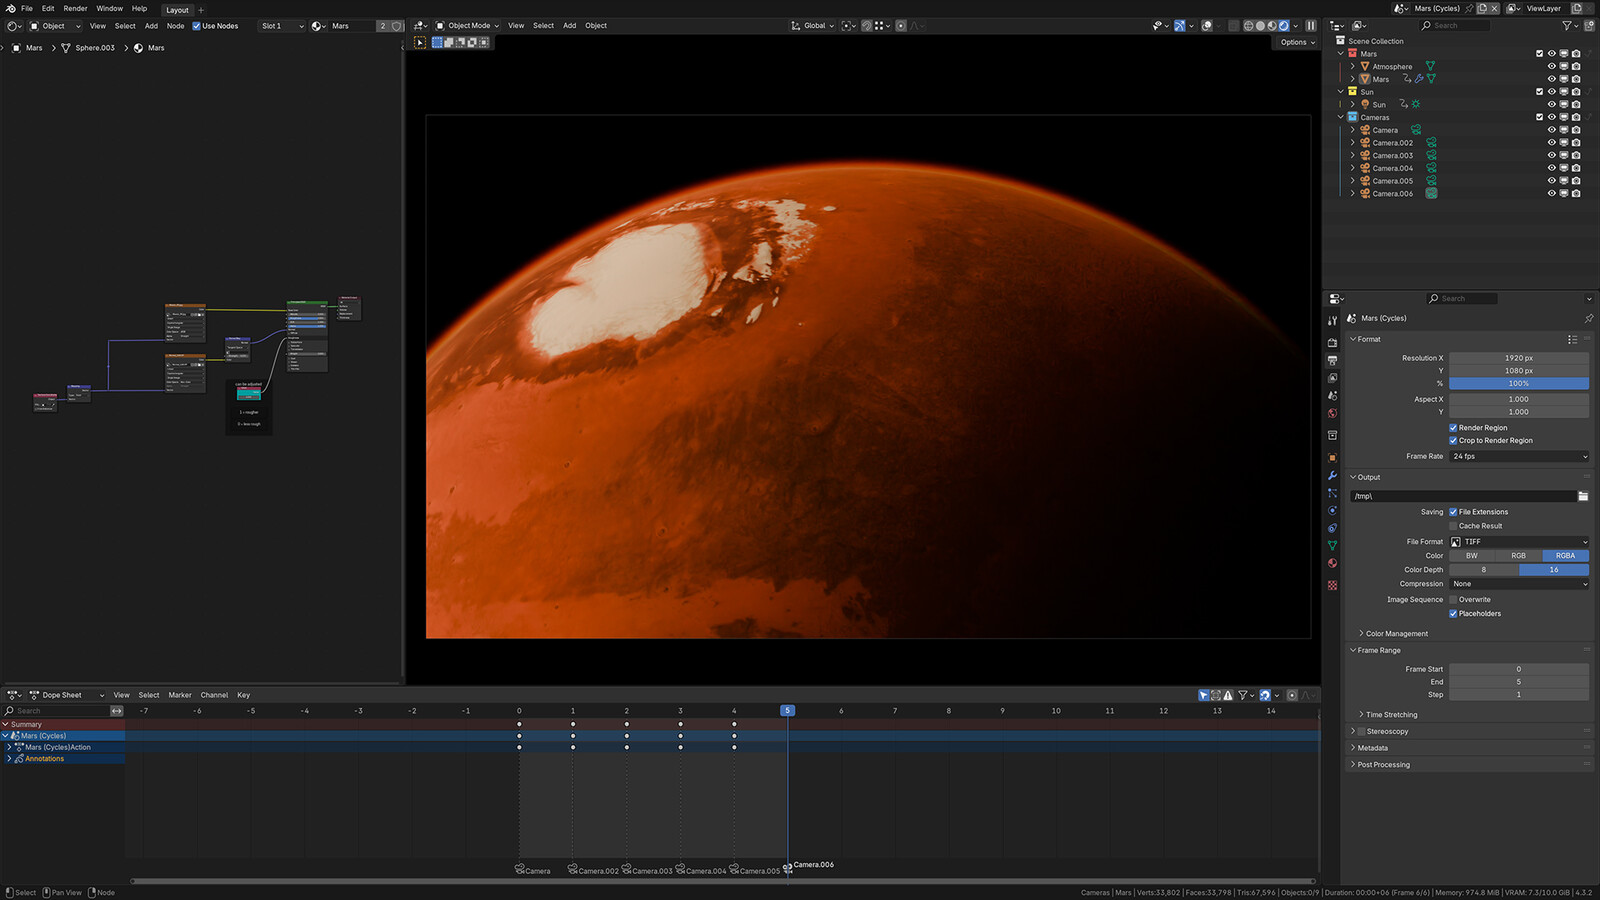Toggle File Extensions checkbox
1600x900 pixels.
1453,512
